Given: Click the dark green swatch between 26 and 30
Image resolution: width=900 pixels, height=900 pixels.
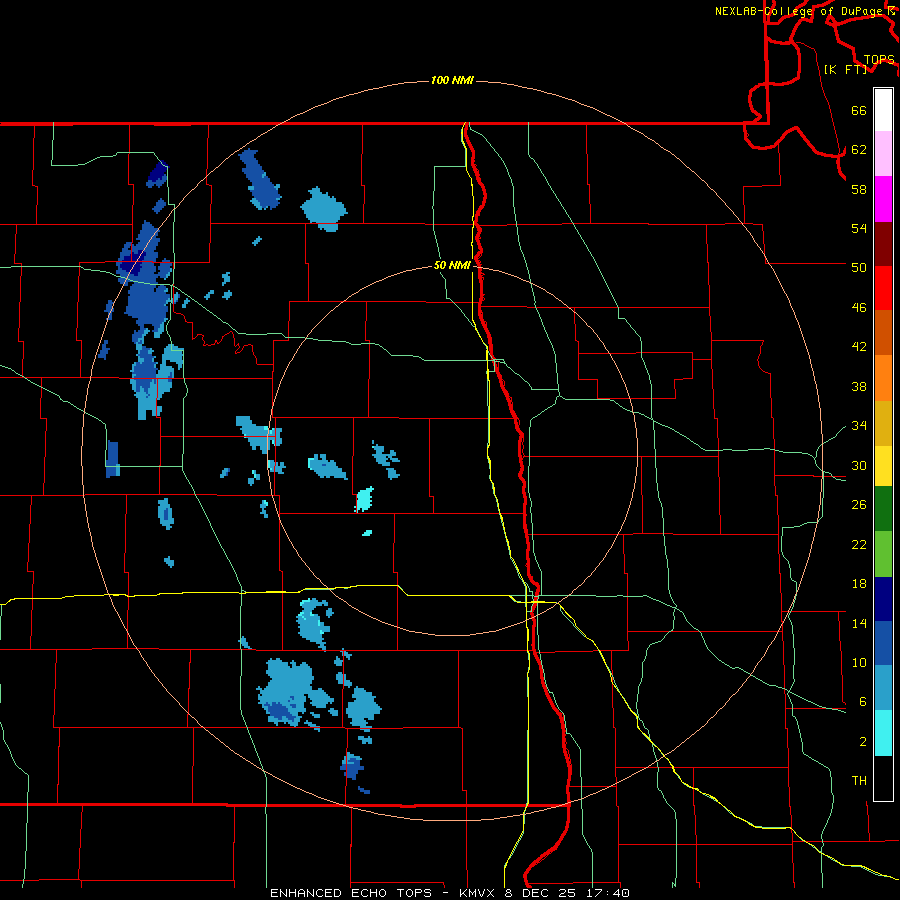Looking at the screenshot, I should tap(883, 509).
